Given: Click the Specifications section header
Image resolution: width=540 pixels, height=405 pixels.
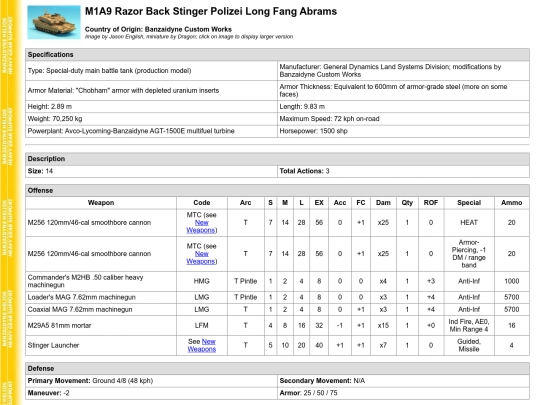Looking at the screenshot, I should click(277, 55).
